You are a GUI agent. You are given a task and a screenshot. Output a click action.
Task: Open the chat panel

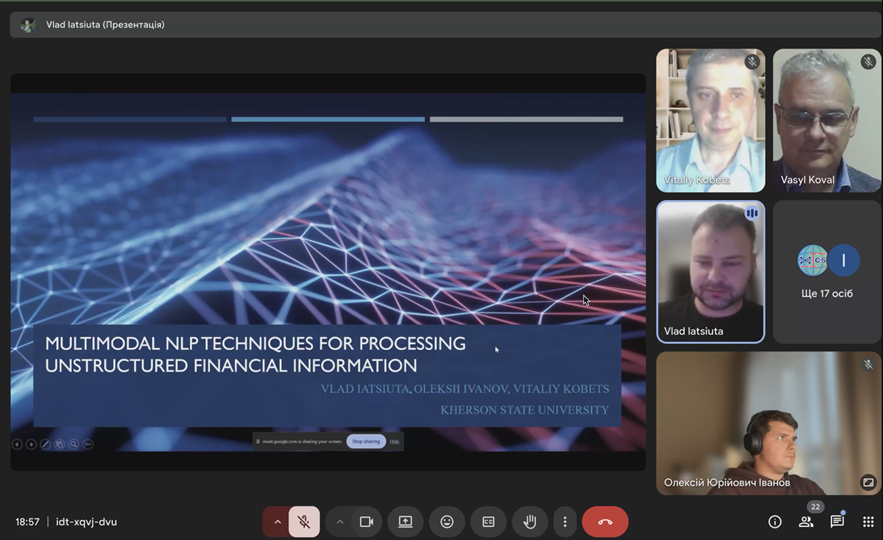point(837,522)
